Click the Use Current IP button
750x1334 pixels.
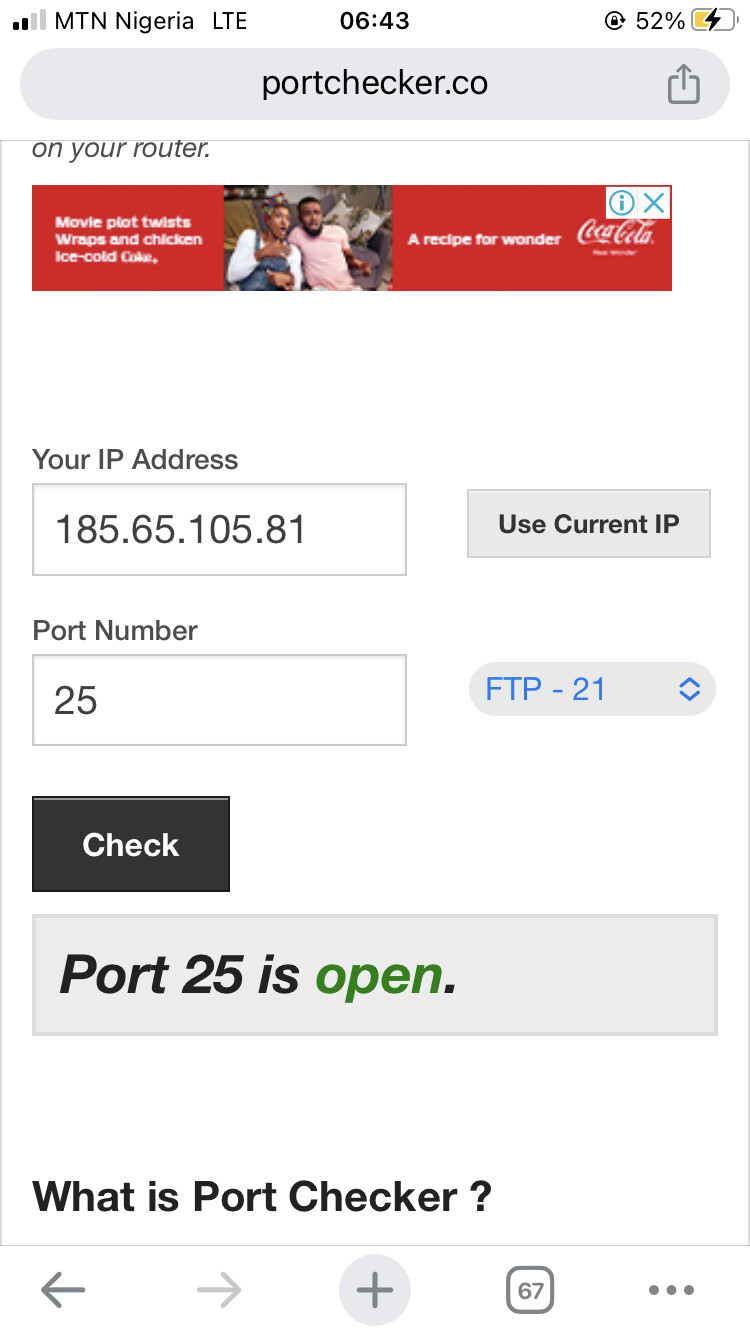coord(588,524)
